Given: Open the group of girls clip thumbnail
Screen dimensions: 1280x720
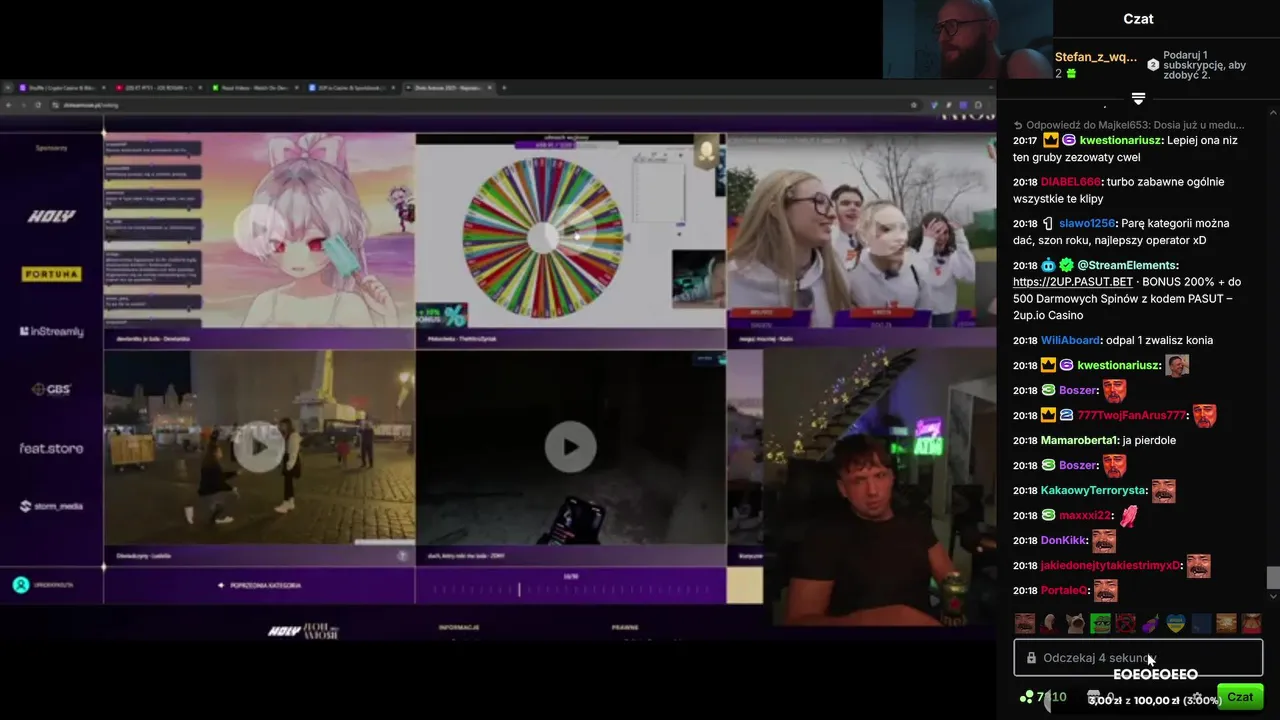Looking at the screenshot, I should (x=861, y=230).
